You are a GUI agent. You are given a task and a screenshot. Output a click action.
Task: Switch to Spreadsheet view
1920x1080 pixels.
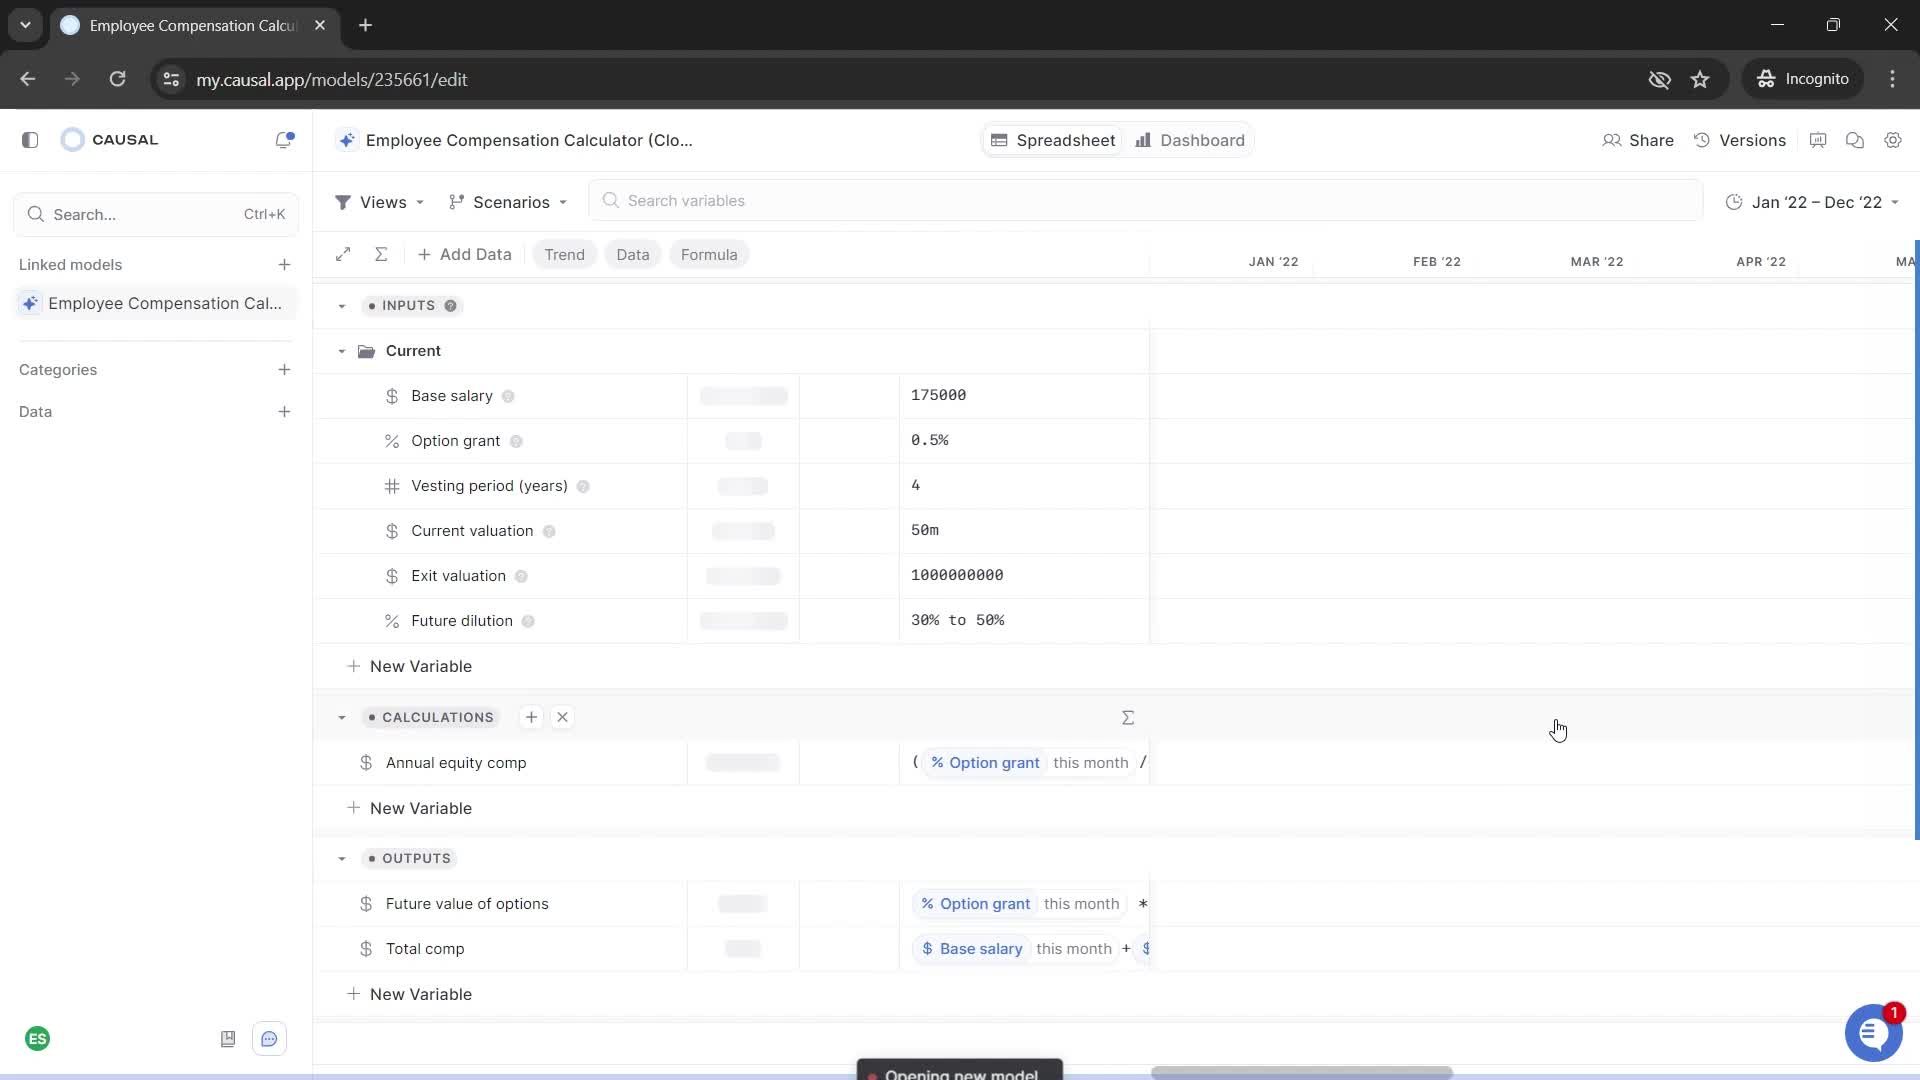coord(1053,141)
